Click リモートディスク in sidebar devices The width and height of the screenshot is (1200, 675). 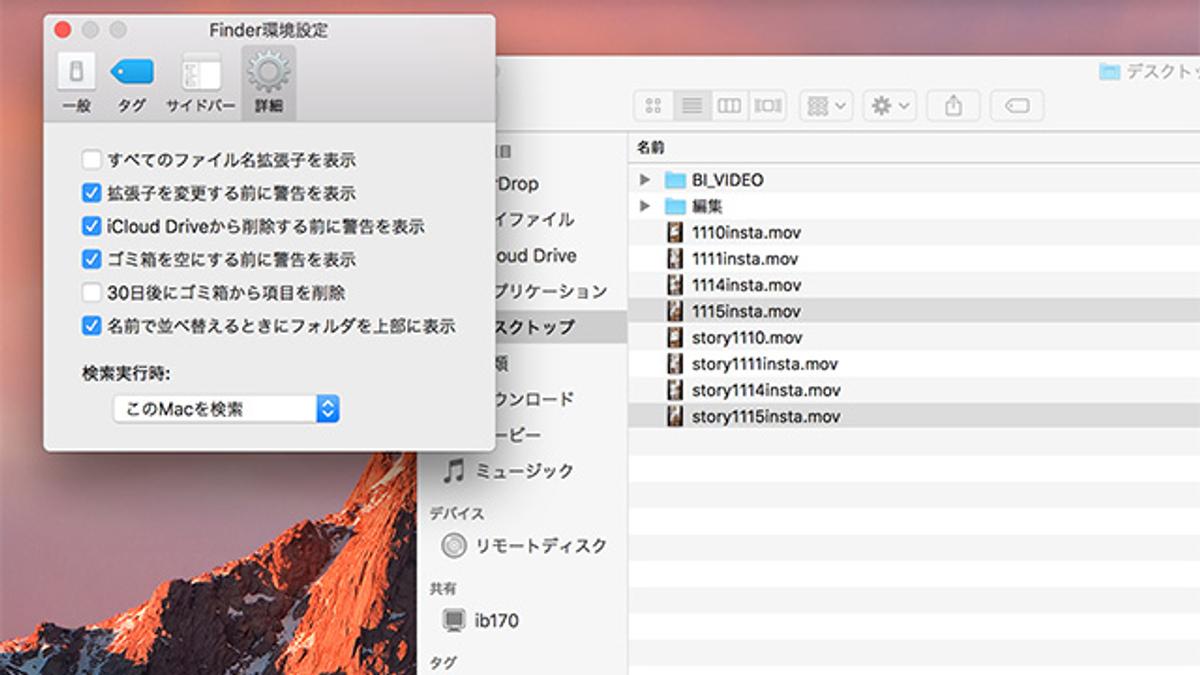pyautogui.click(x=540, y=546)
